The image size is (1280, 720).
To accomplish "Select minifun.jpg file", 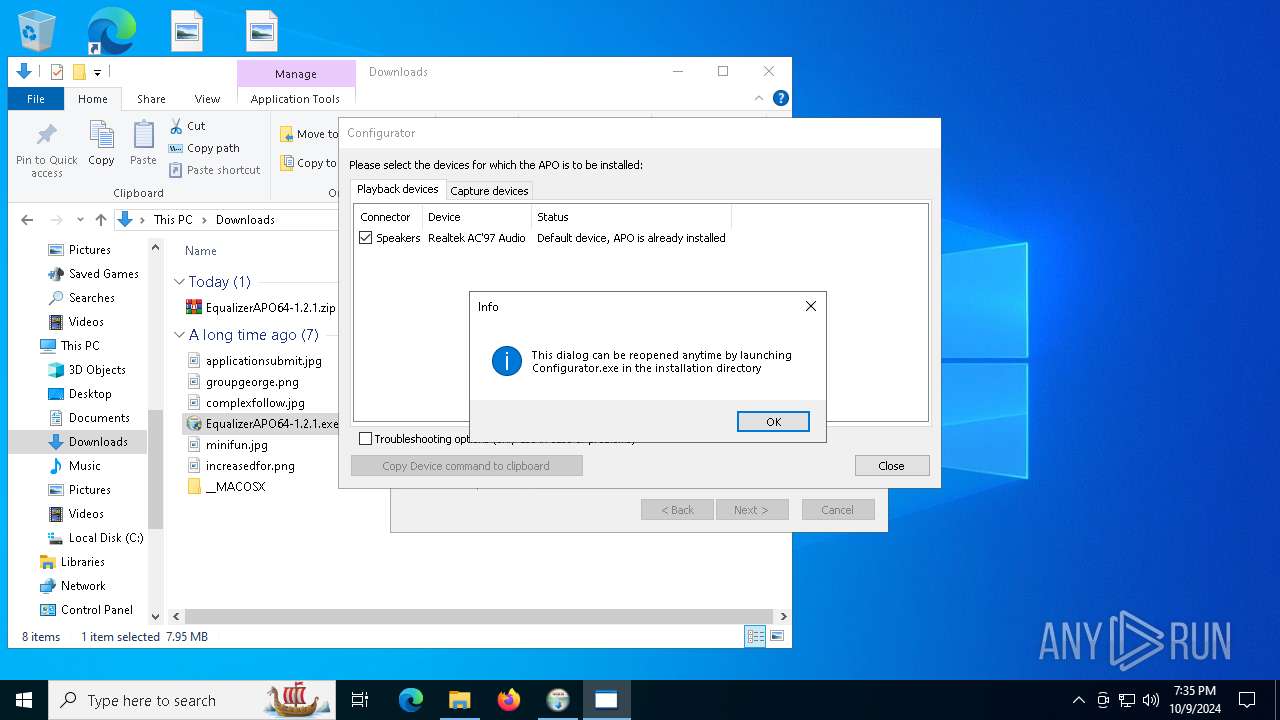I will tap(227, 445).
